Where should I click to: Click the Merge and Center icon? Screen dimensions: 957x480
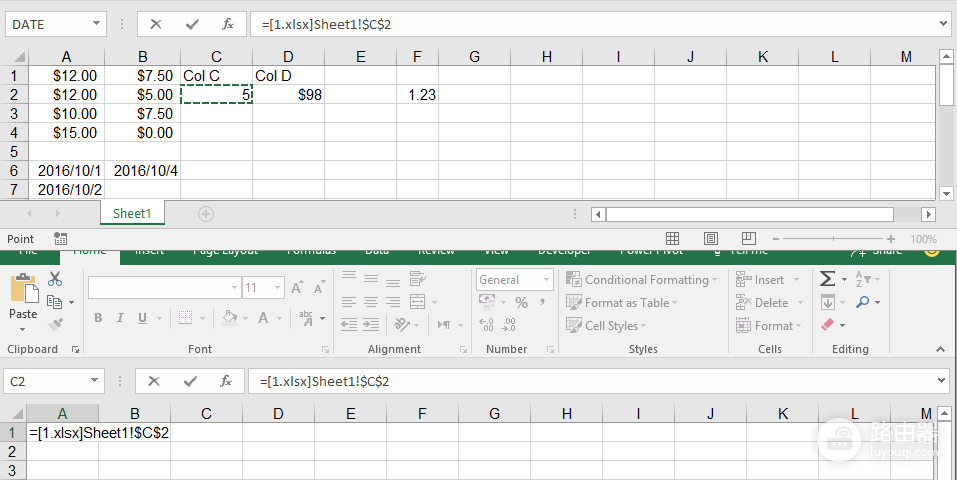417,302
